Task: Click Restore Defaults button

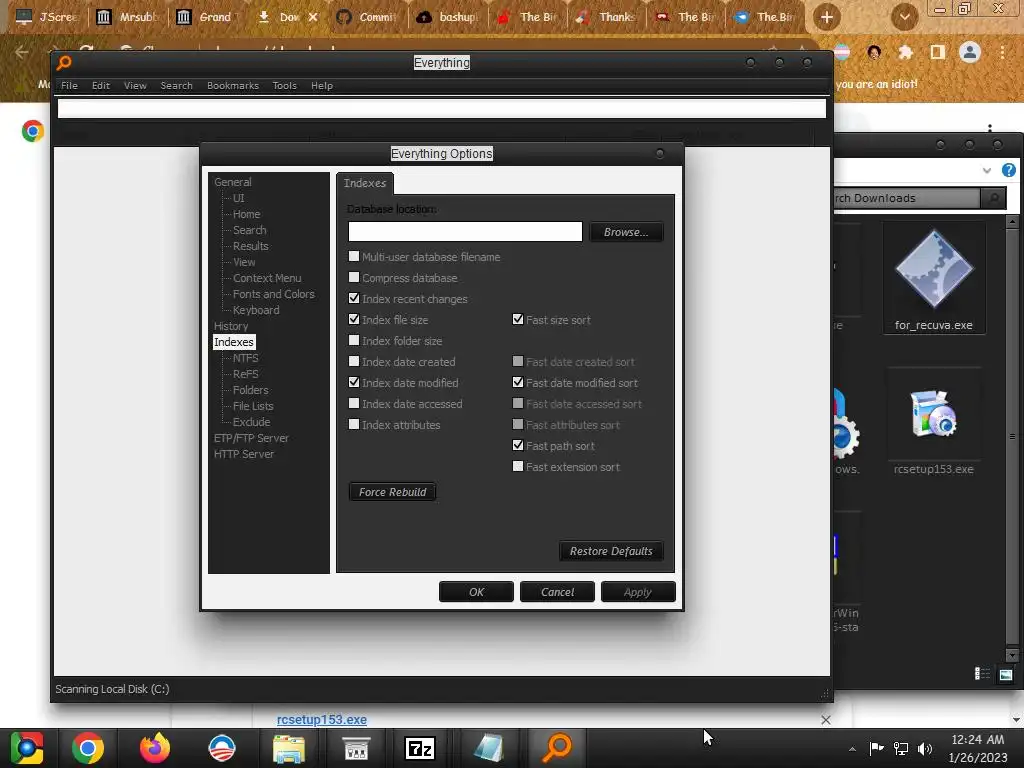Action: [x=611, y=551]
